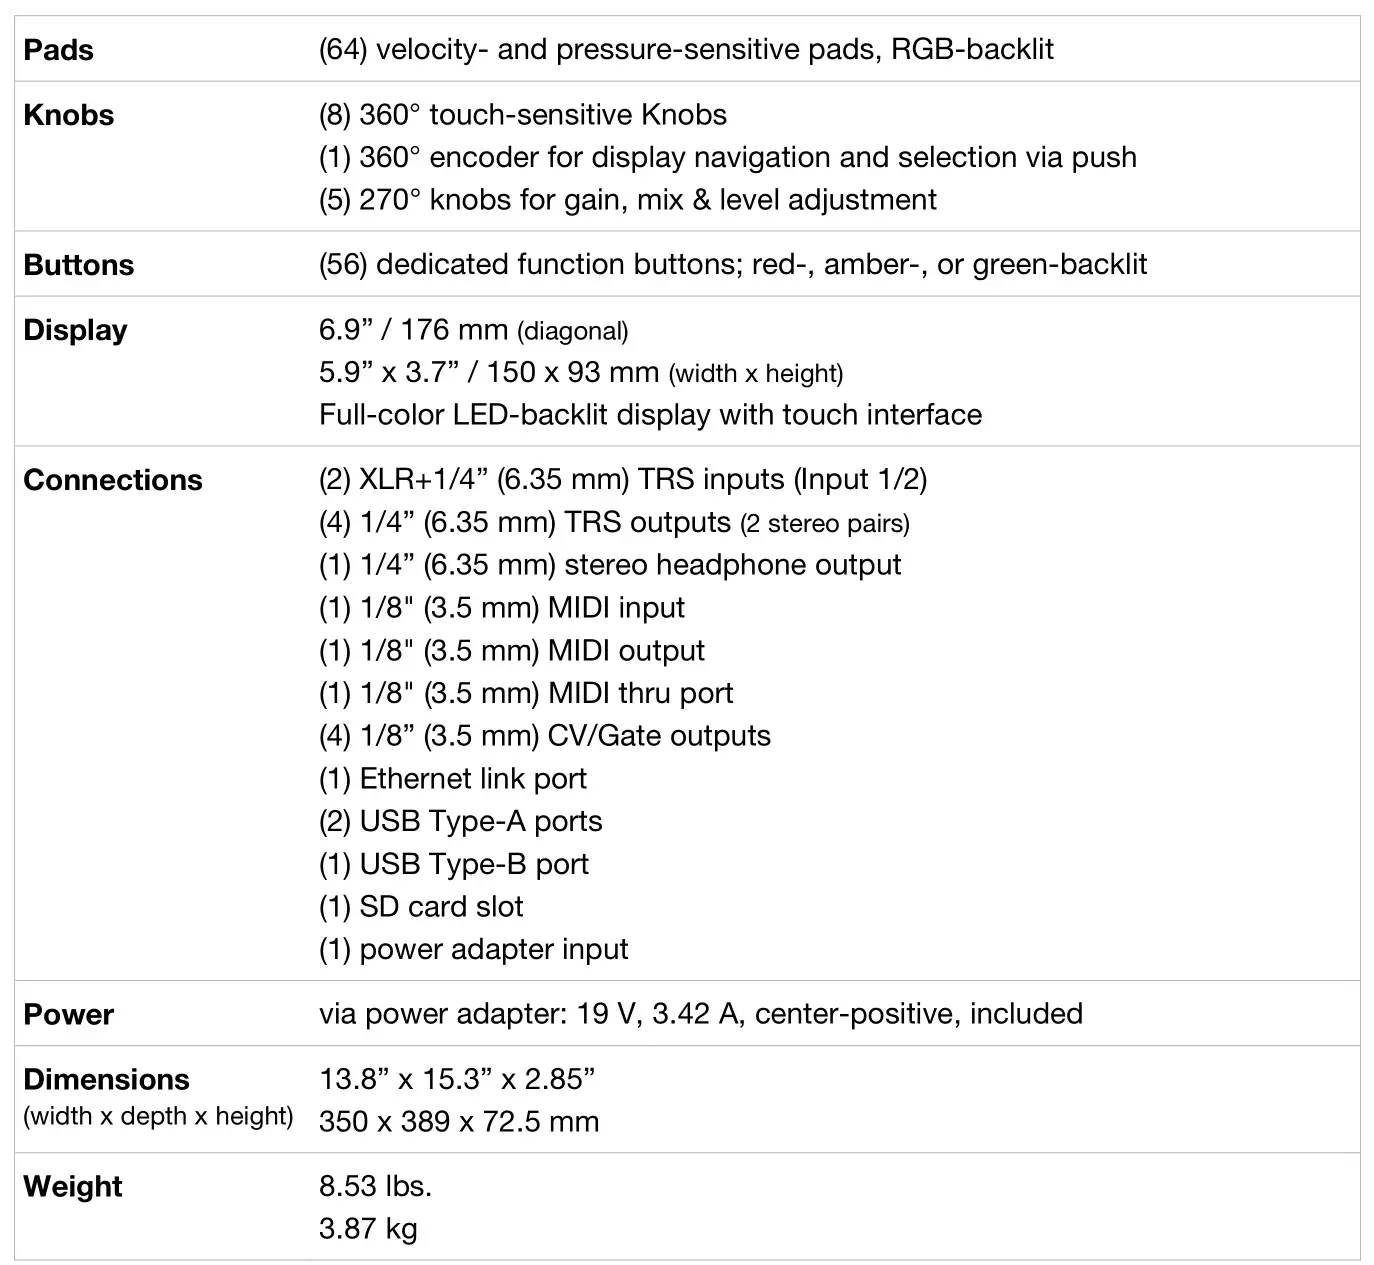1374x1265 pixels.
Task: Click the 64 velocity-sensitive pads description
Action: tap(686, 49)
